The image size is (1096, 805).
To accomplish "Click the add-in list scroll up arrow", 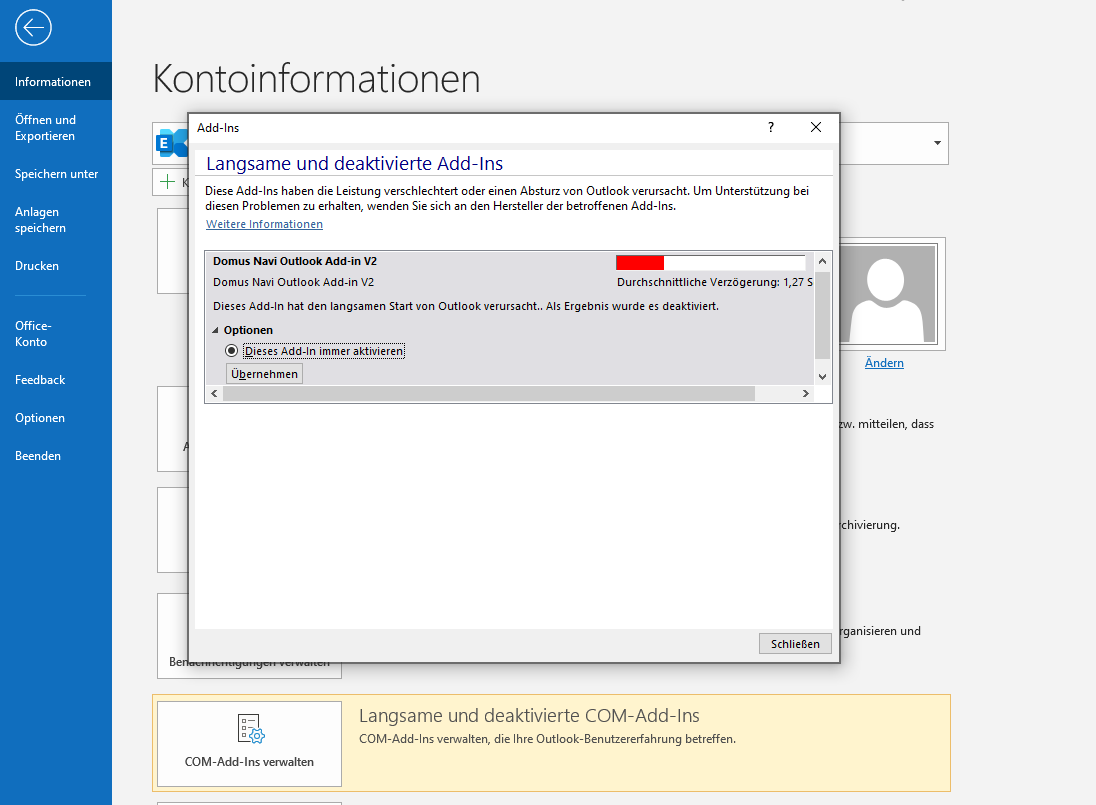I will pos(823,261).
